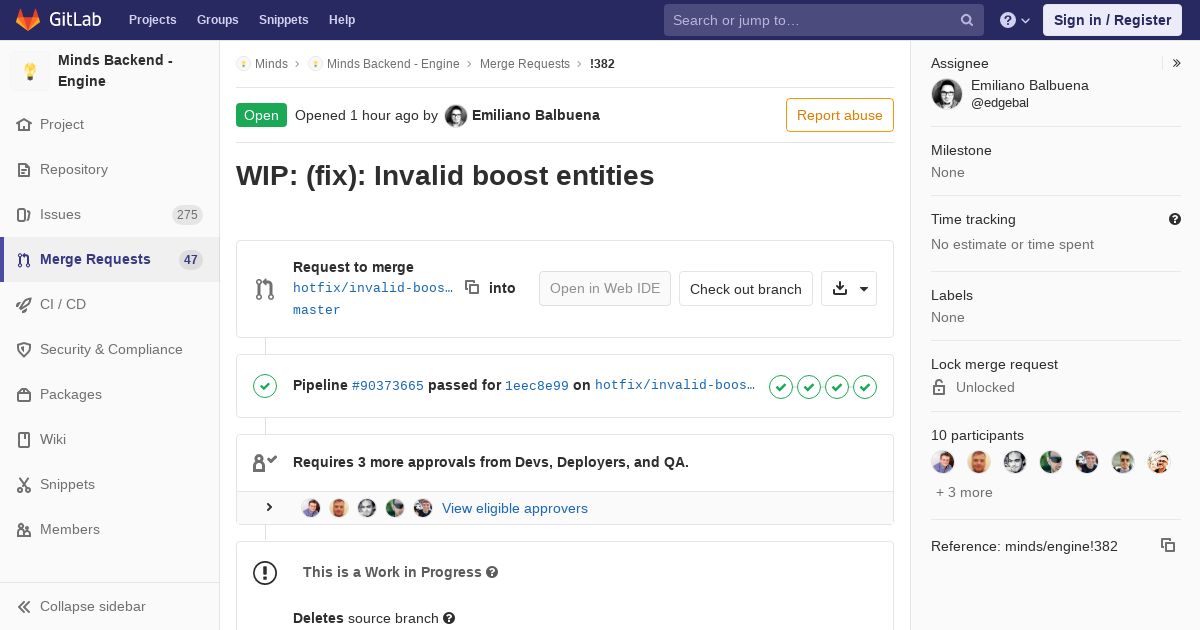Open View eligible approvers link
1200x630 pixels.
click(515, 508)
